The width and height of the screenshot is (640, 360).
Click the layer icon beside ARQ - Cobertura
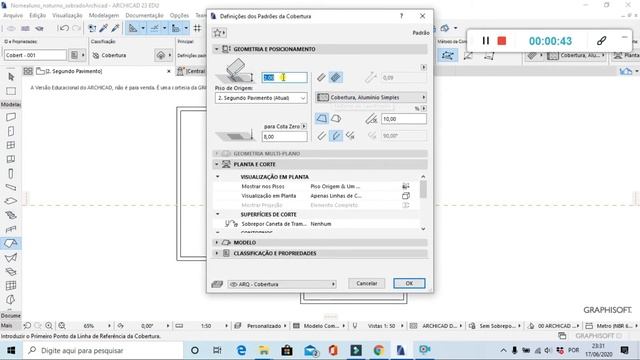[x=217, y=284]
